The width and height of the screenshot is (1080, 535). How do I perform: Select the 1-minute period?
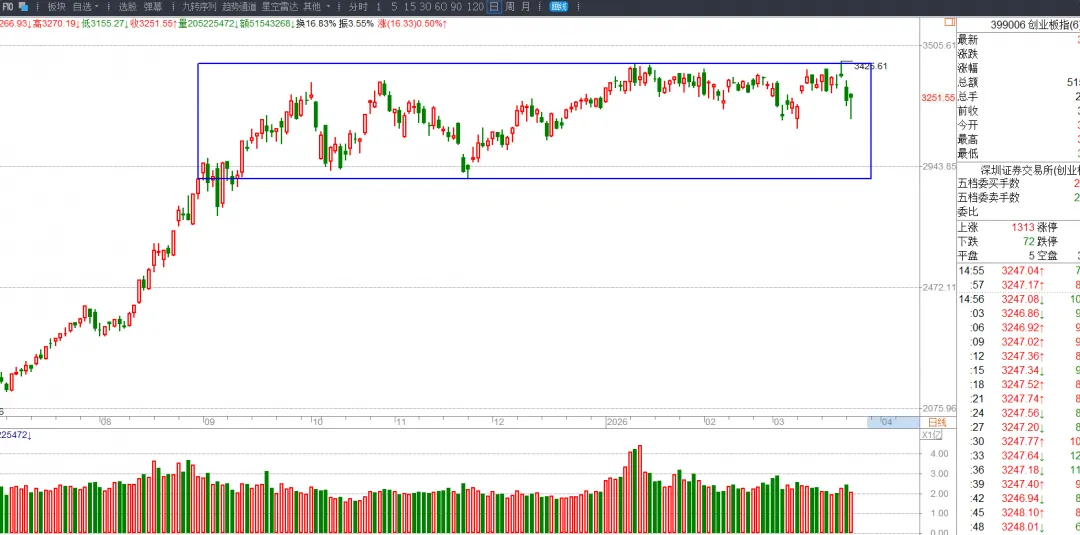tap(378, 7)
